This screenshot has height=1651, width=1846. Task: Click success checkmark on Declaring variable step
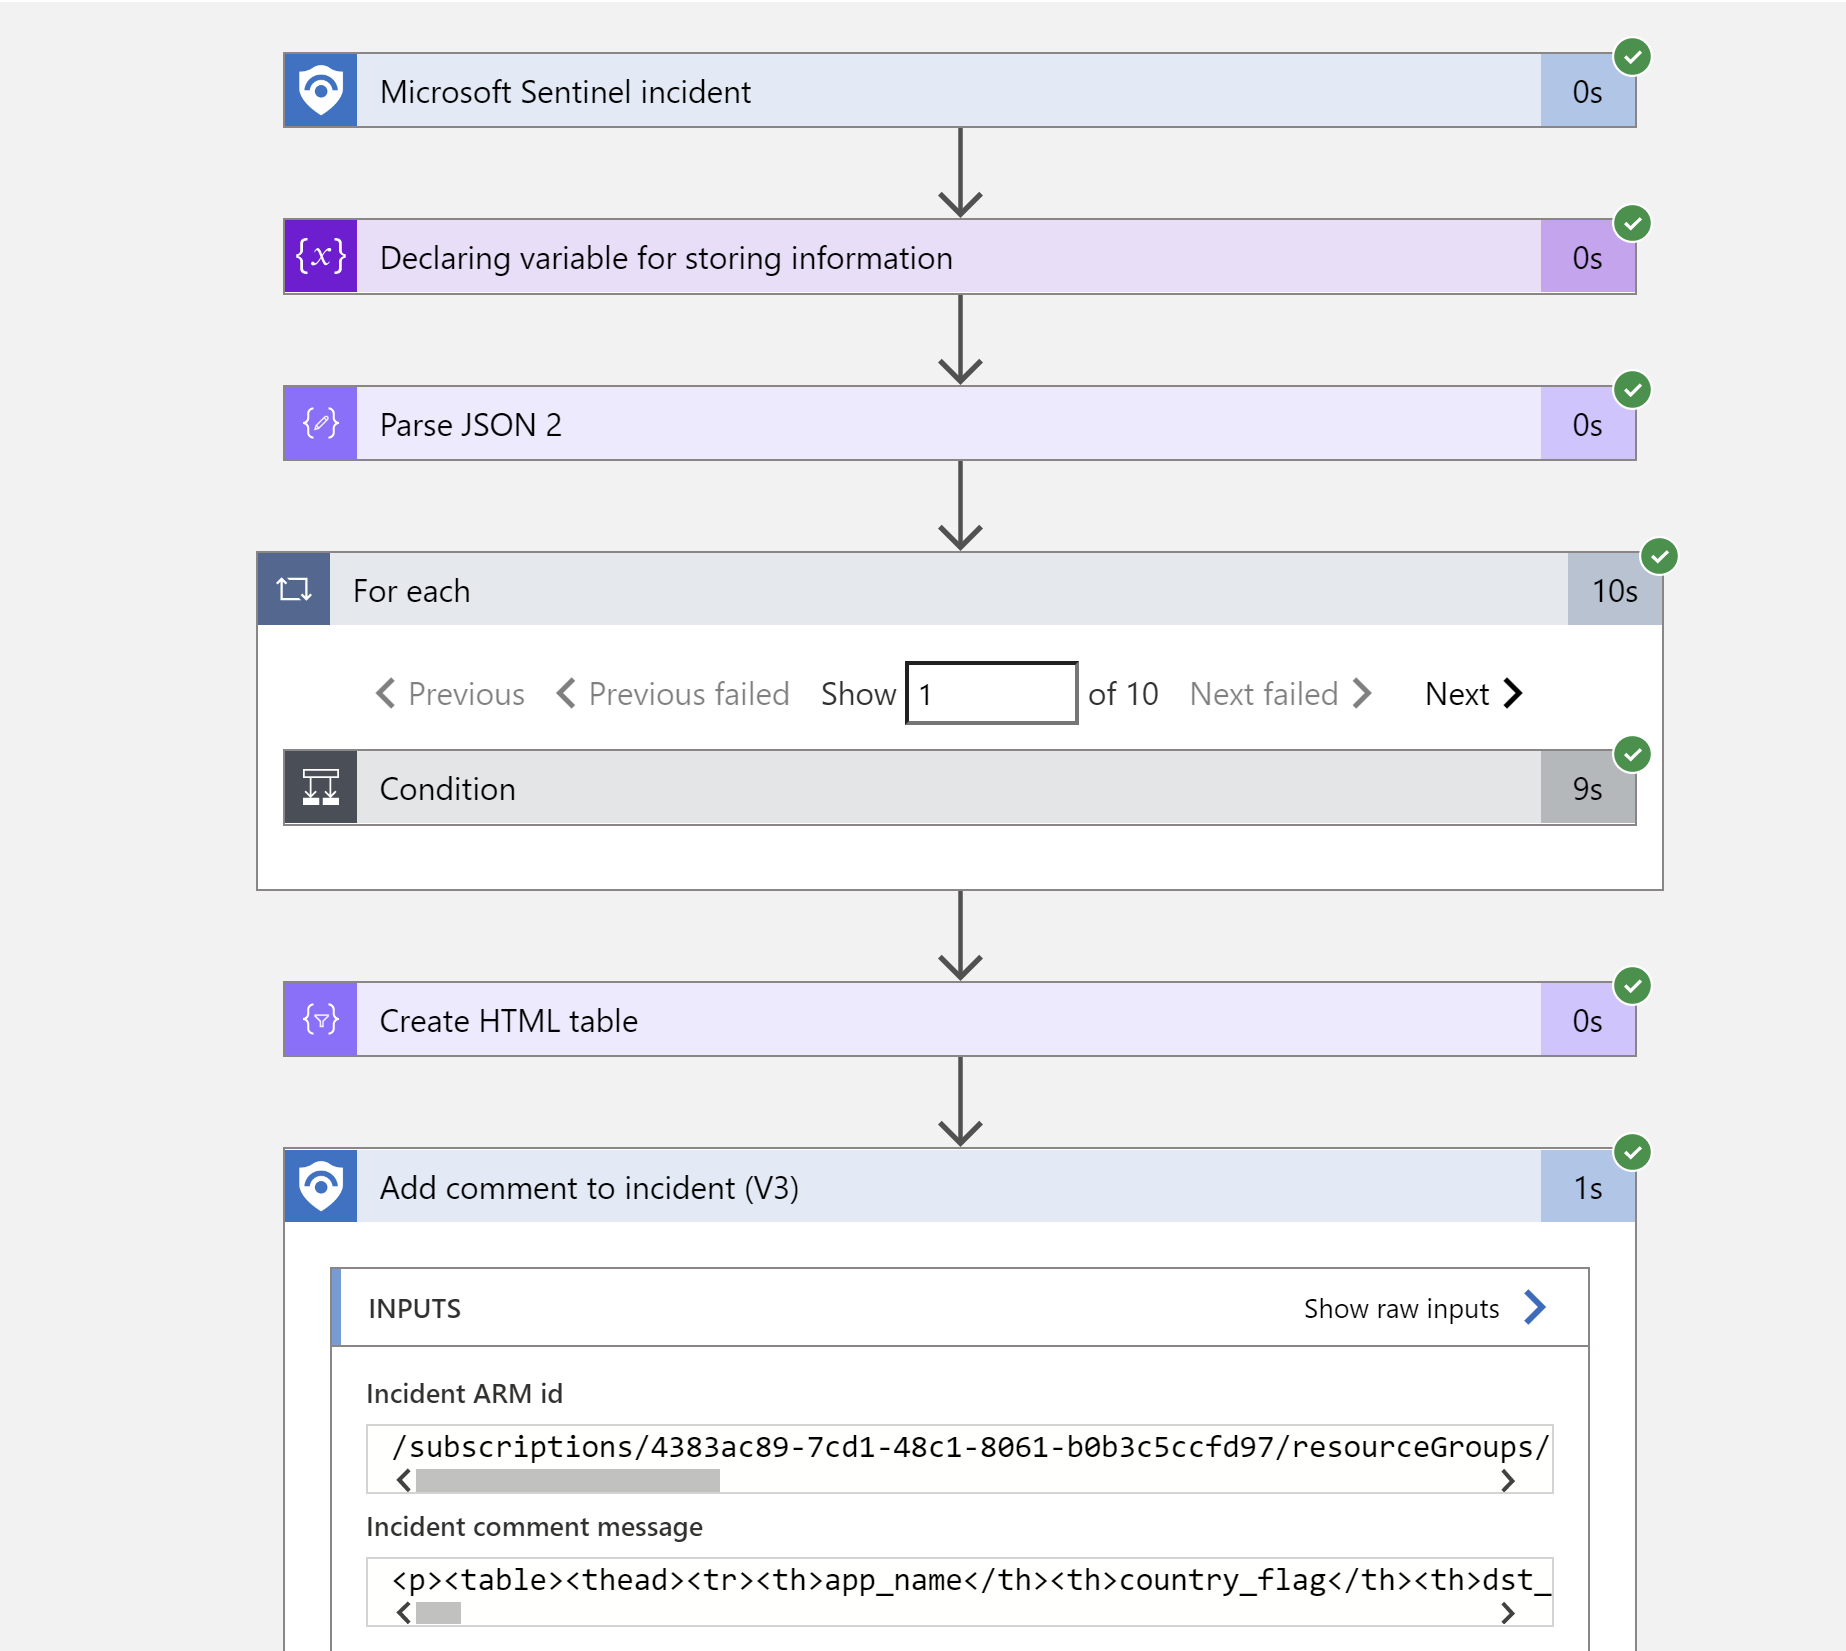1633,223
